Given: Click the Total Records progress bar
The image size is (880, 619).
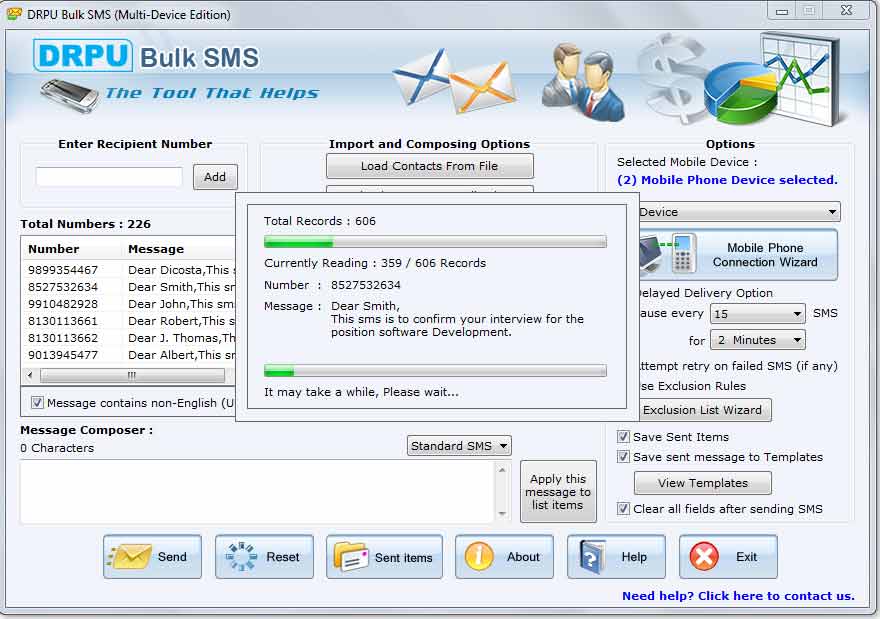Looking at the screenshot, I should (435, 242).
